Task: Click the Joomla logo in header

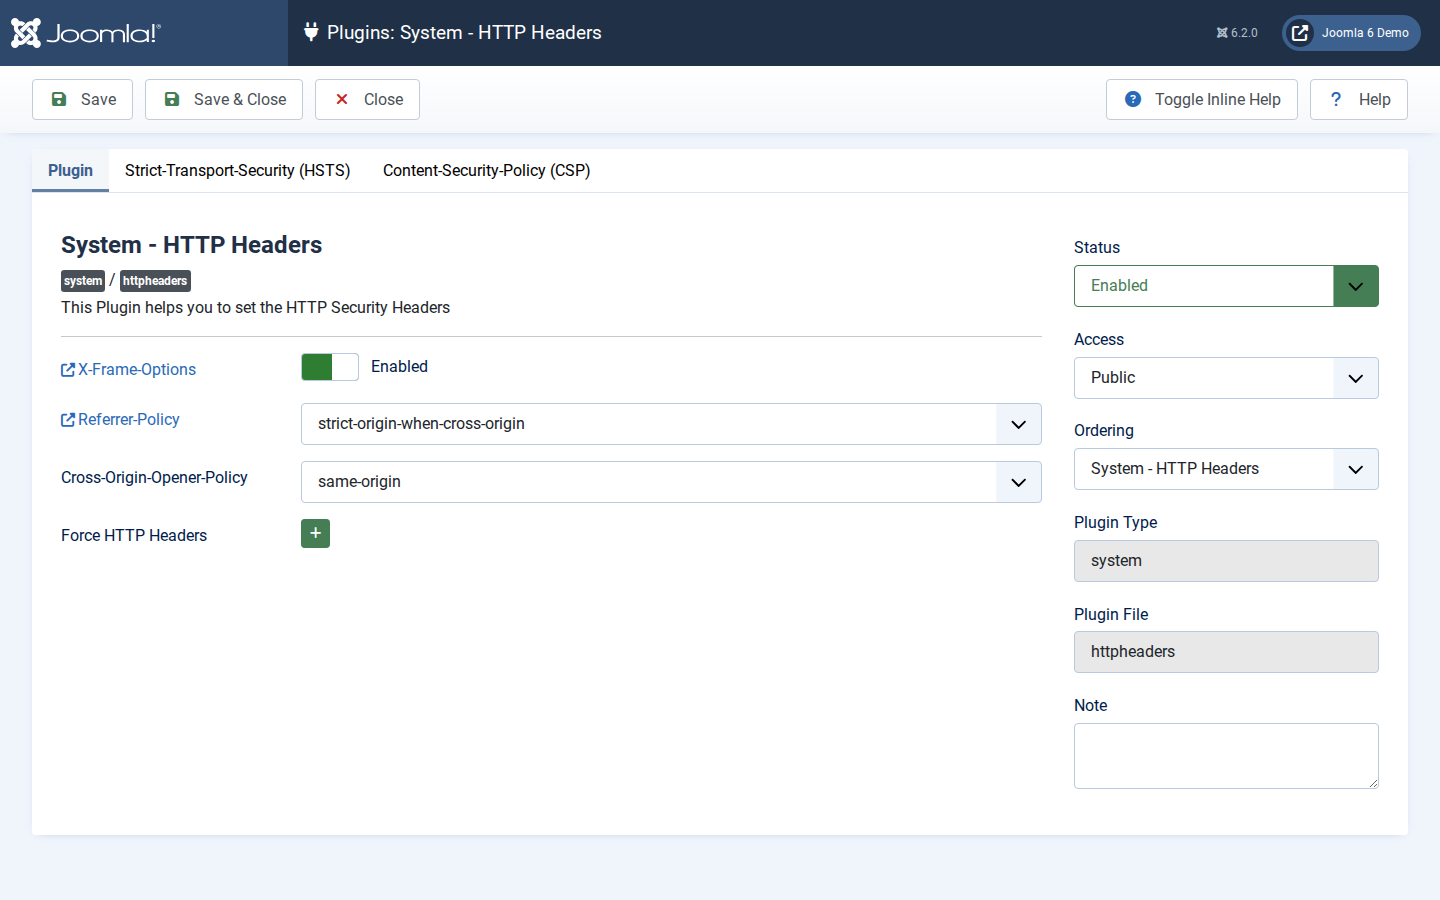Action: coord(85,33)
